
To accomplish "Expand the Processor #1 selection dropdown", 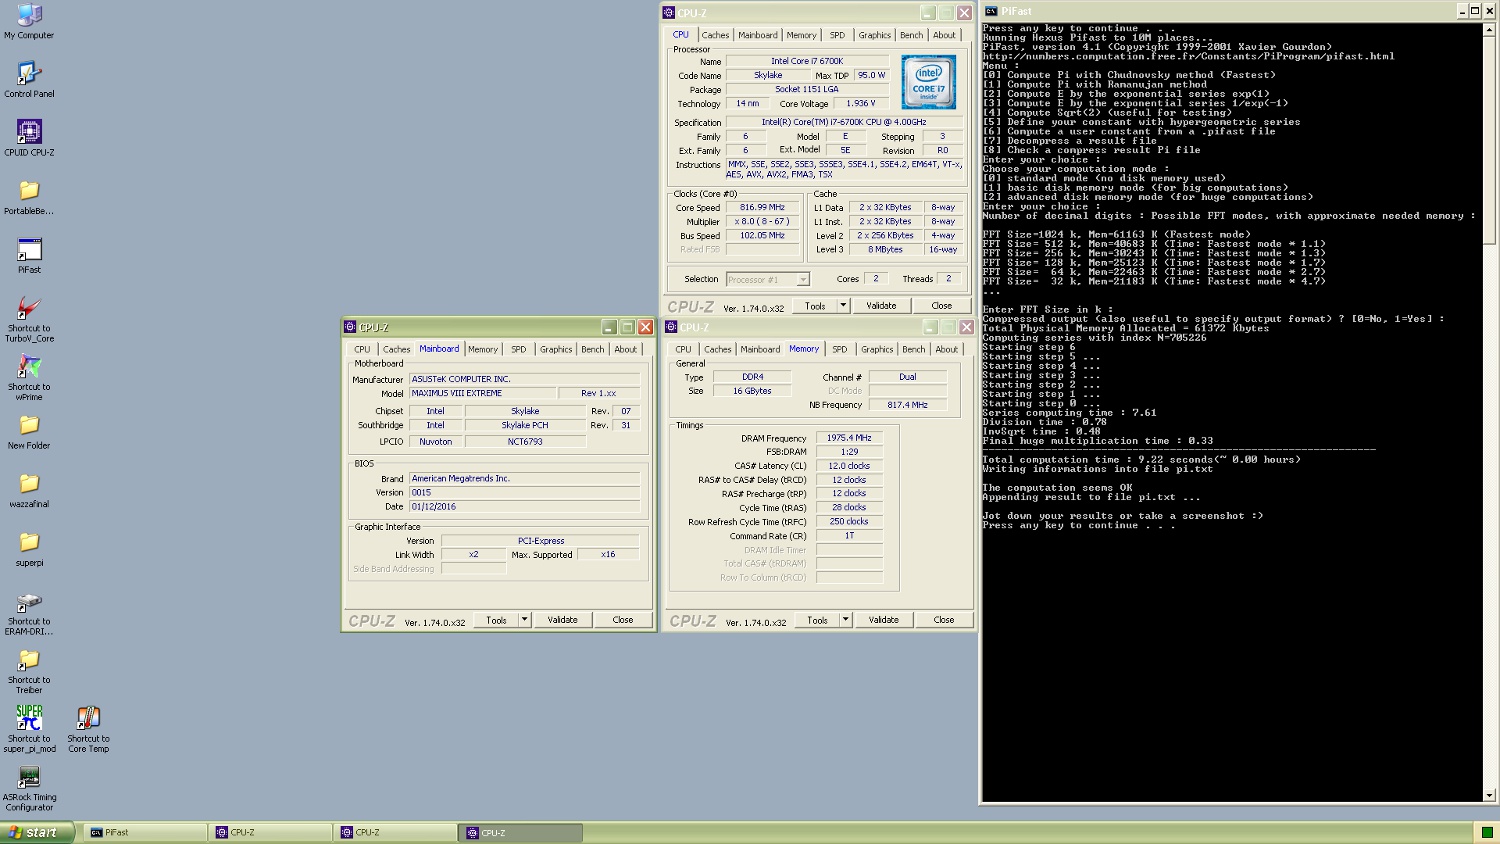I will (x=802, y=280).
